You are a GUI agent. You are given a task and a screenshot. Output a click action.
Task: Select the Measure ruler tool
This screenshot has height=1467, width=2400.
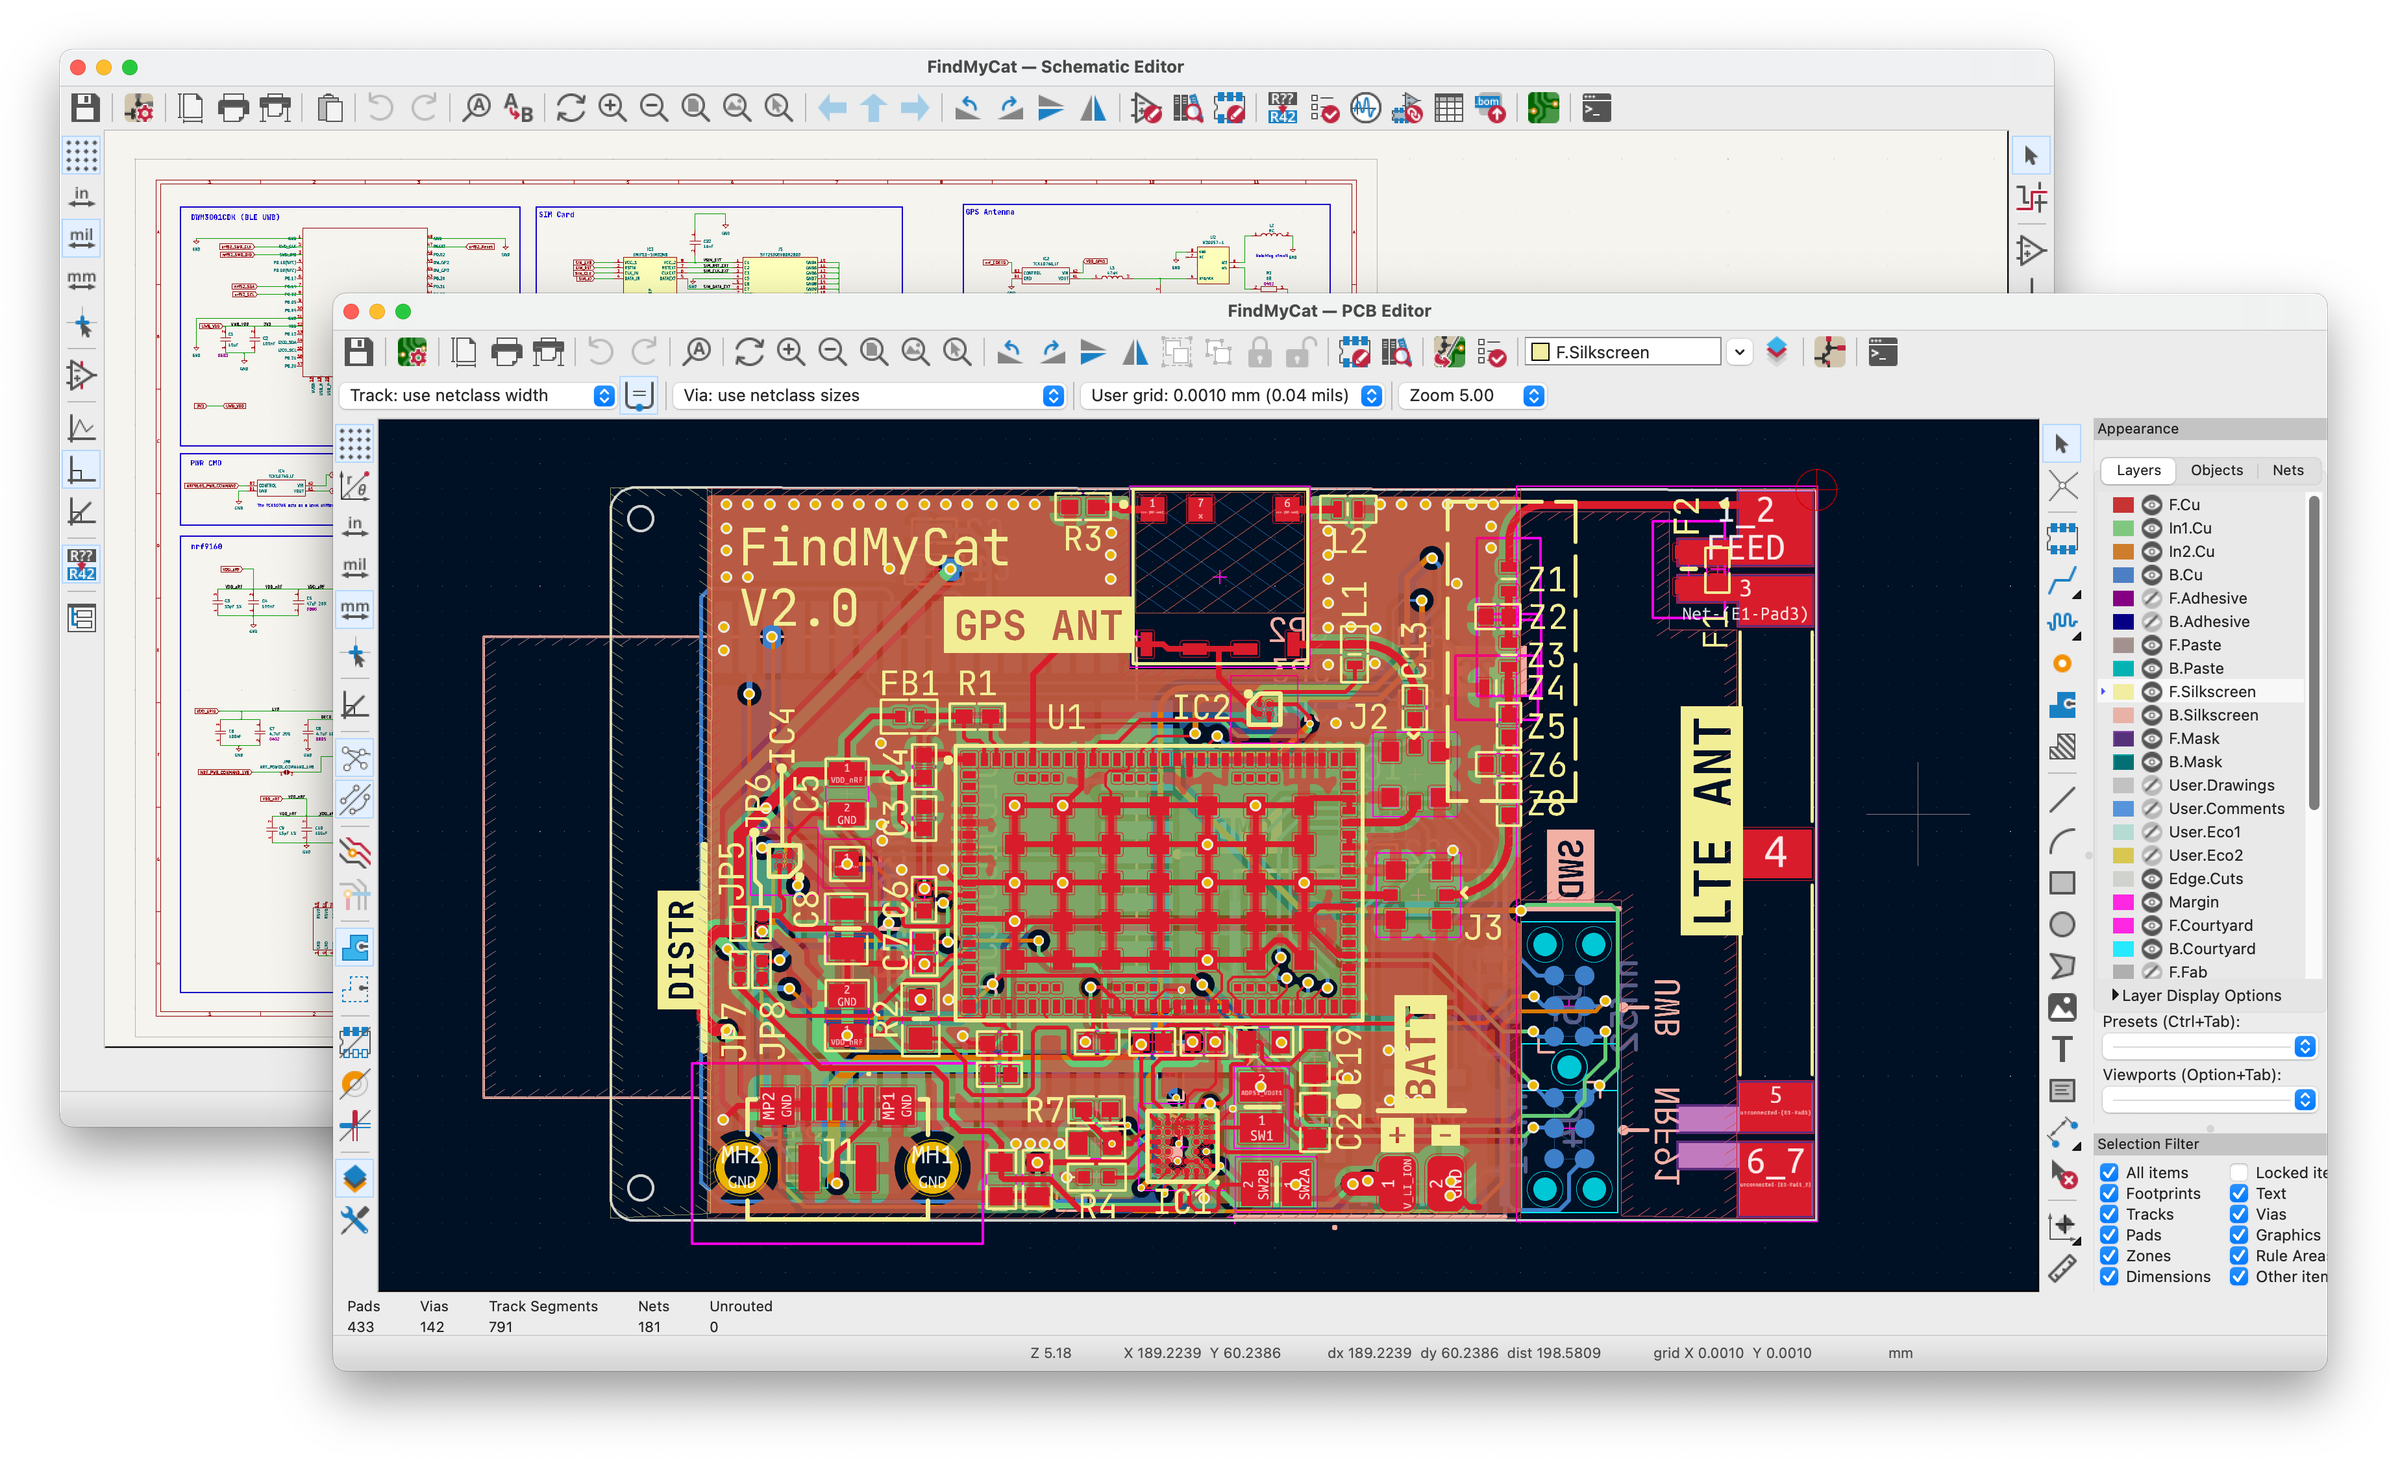tap(2062, 1269)
